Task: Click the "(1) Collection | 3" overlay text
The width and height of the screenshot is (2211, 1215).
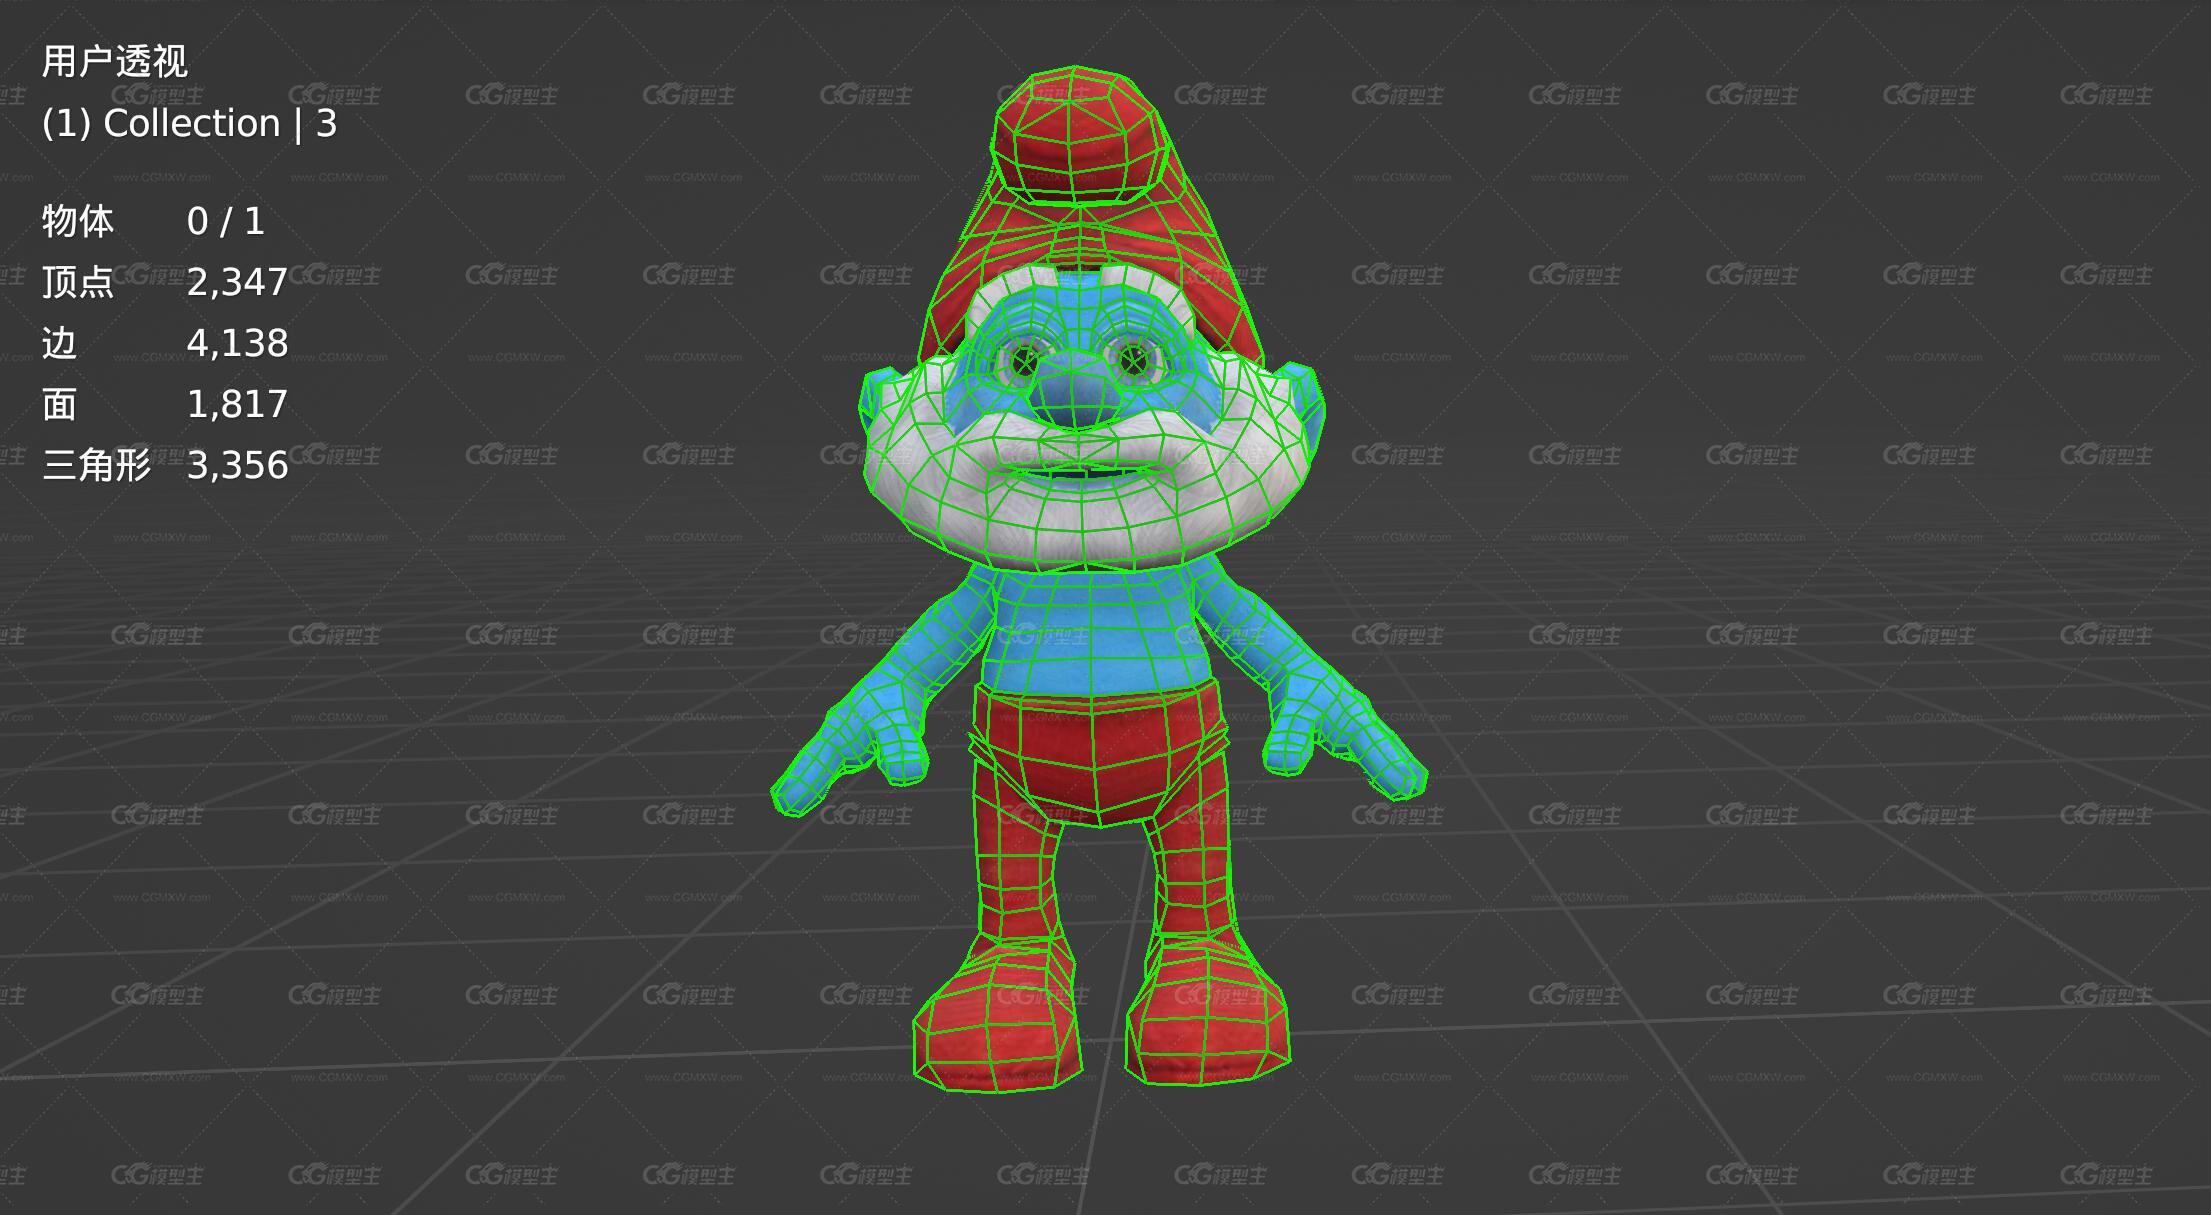Action: [190, 124]
